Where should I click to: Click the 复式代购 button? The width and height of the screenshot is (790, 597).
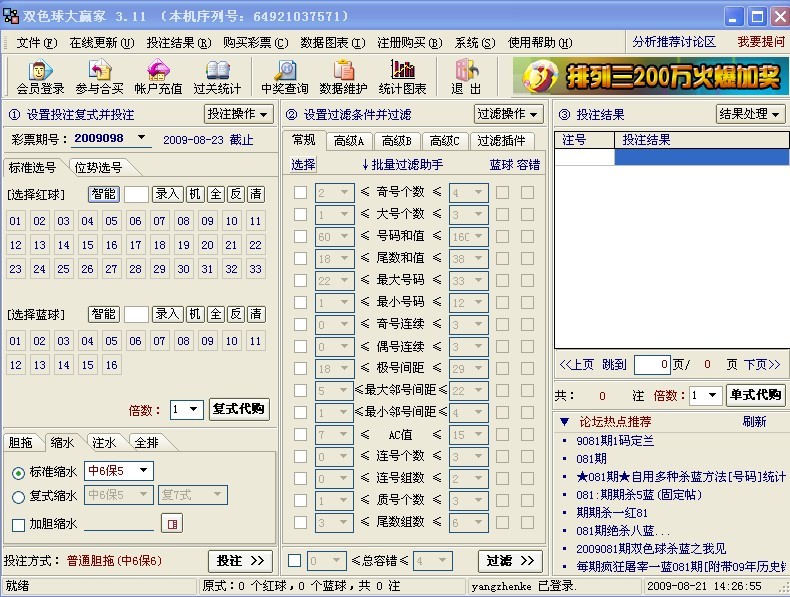coord(239,409)
